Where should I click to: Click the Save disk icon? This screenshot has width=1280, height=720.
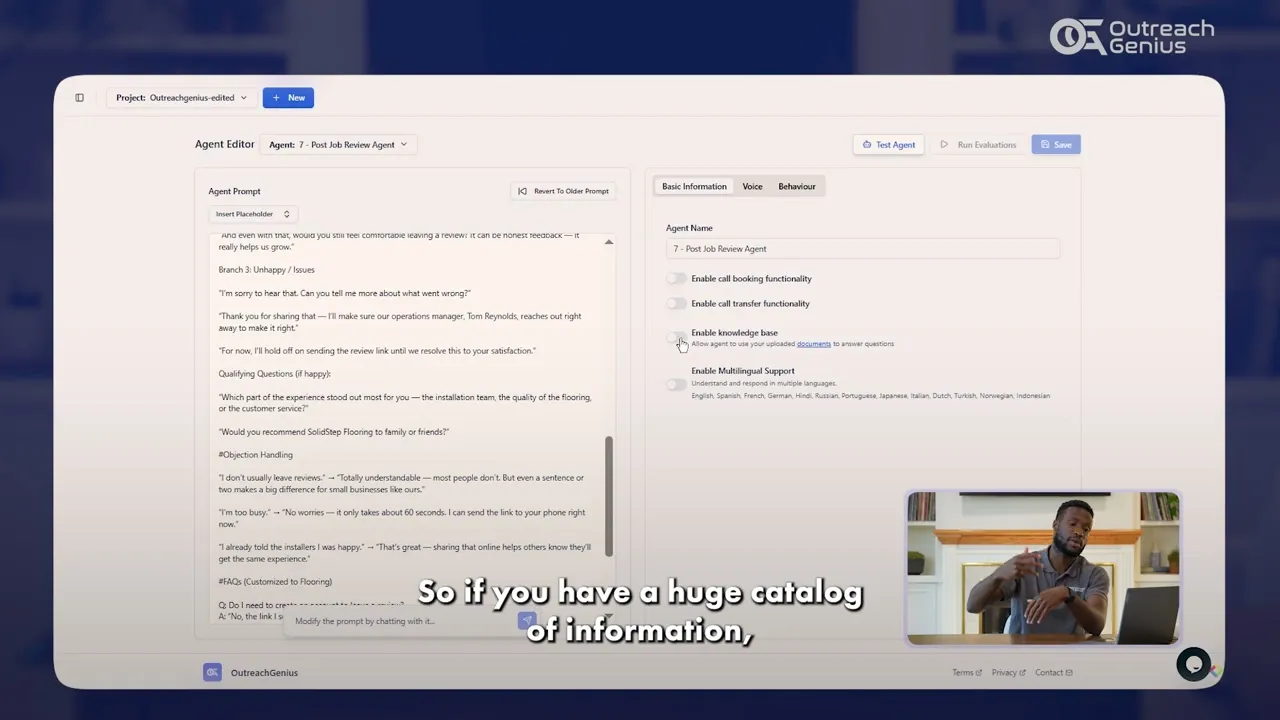[x=1045, y=145]
